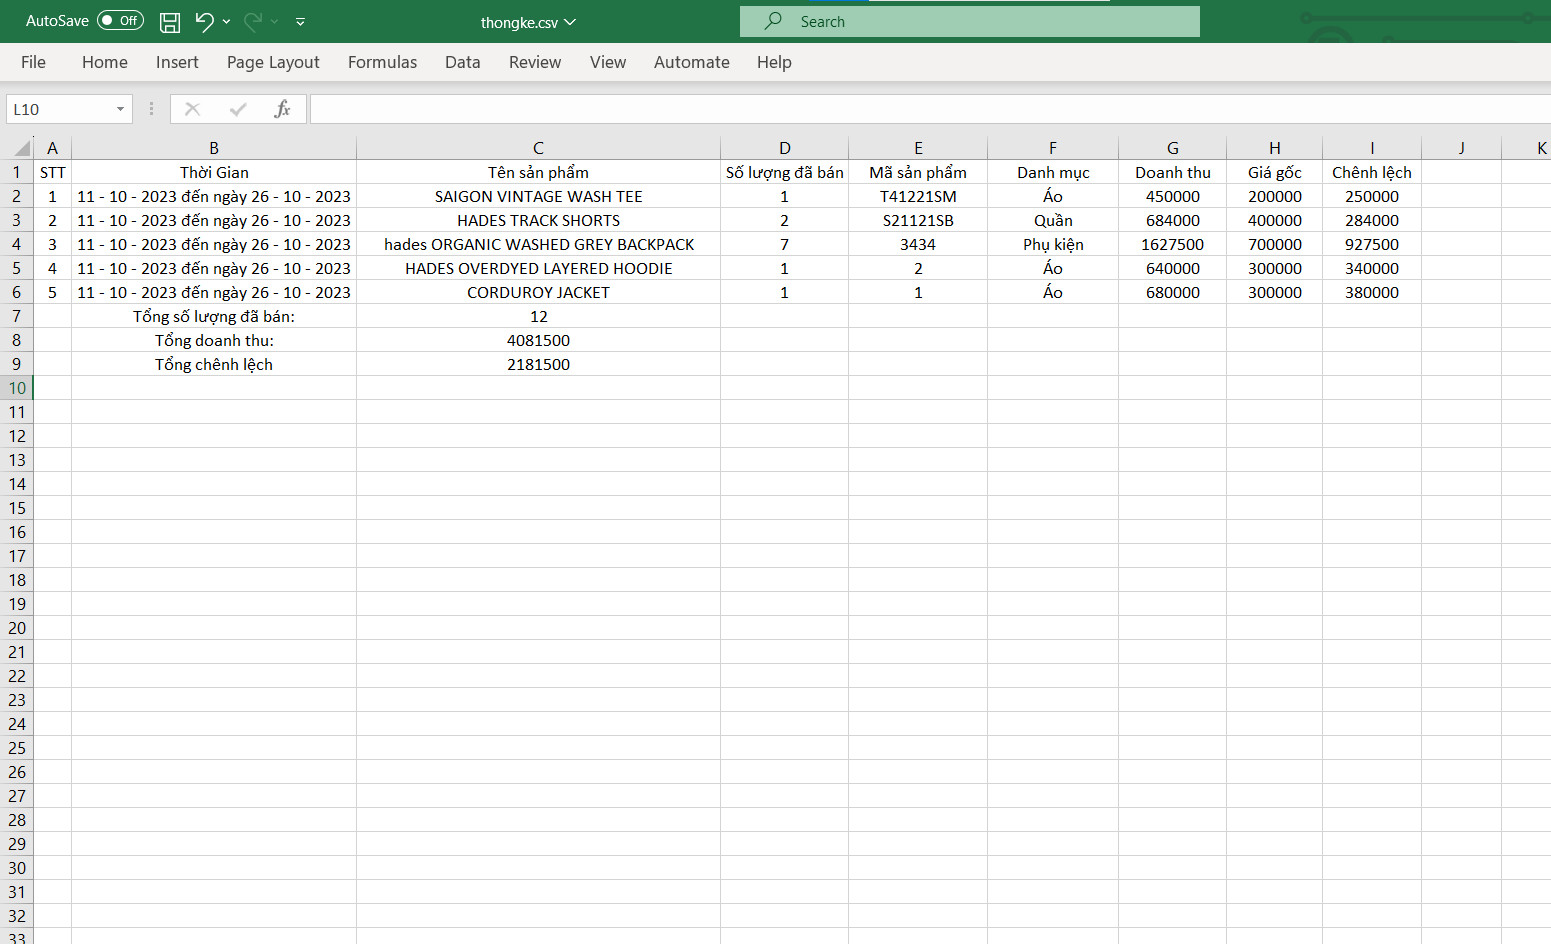Open the Redo history dropdown arrow
The width and height of the screenshot is (1551, 944).
click(x=275, y=21)
